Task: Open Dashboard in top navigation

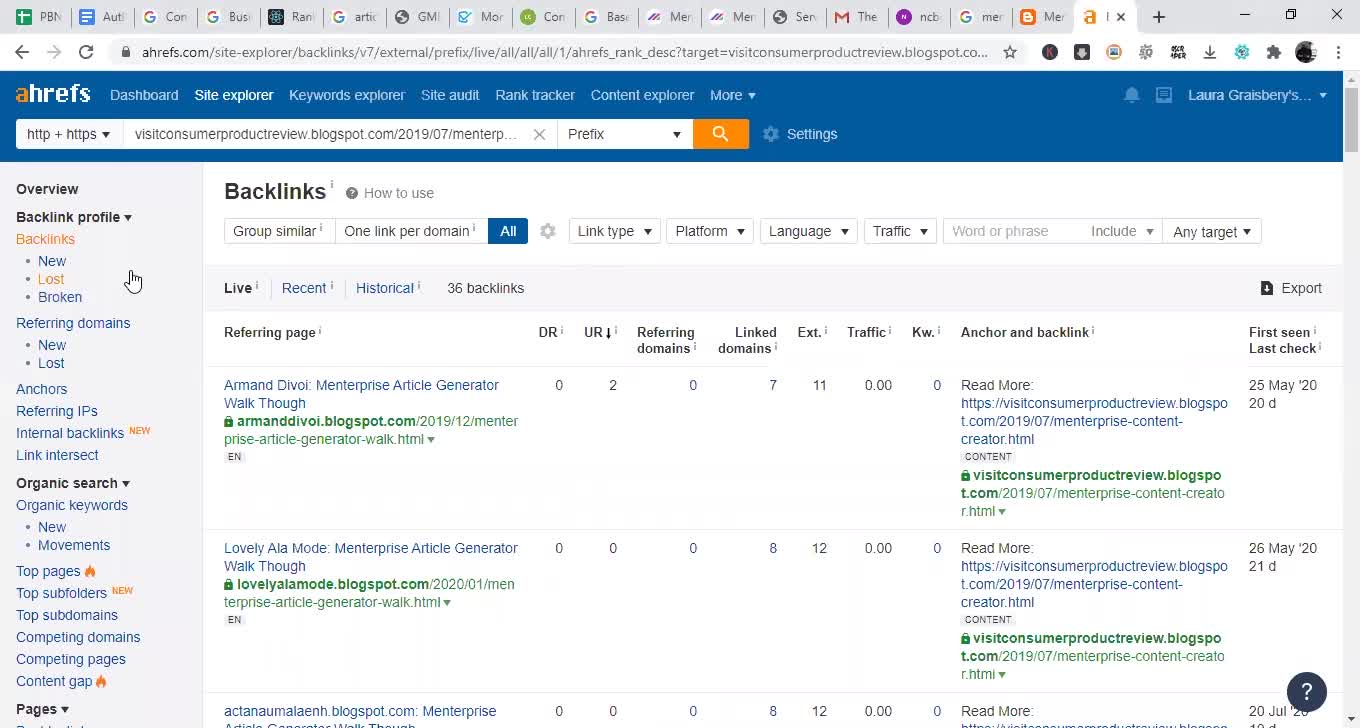Action: pos(144,95)
